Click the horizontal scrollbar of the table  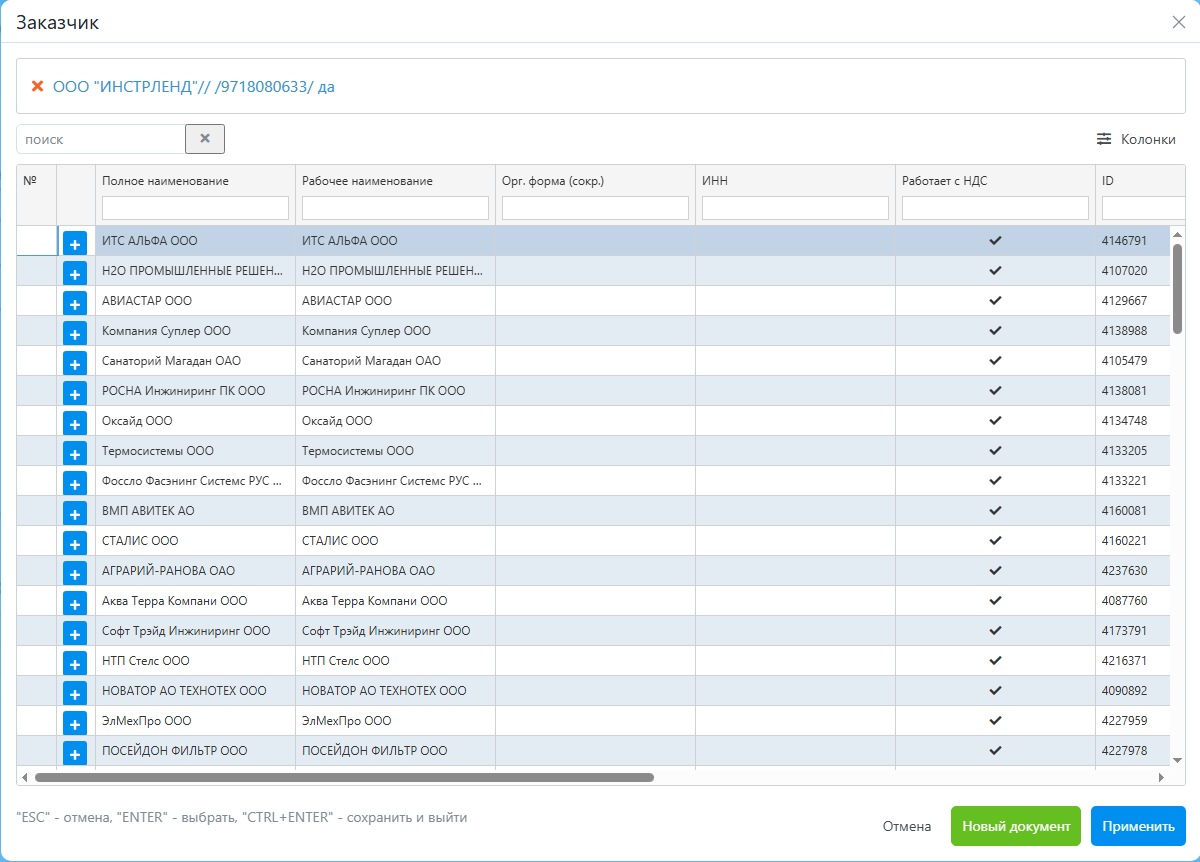344,777
